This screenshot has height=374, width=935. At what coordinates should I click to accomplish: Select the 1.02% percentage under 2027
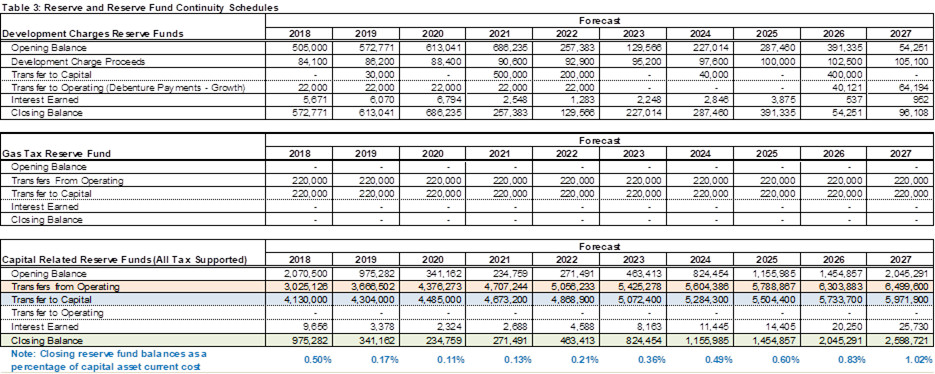point(919,359)
